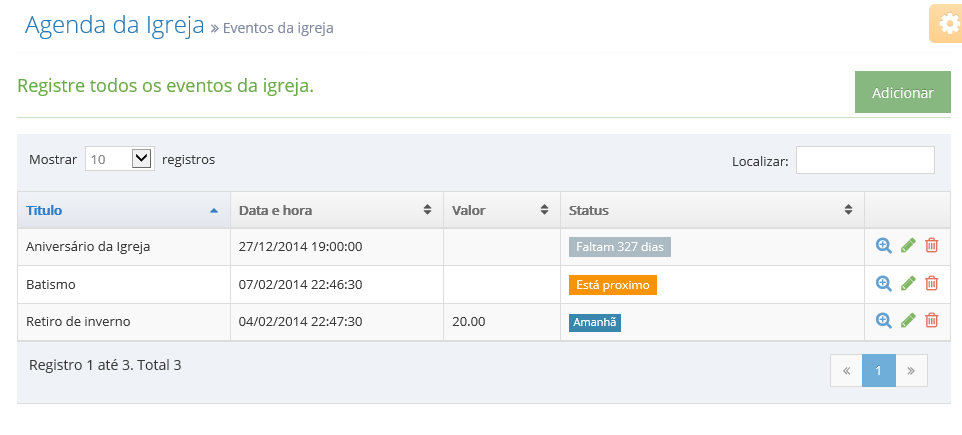962x435 pixels.
Task: Sort table by Status column
Action: click(712, 210)
